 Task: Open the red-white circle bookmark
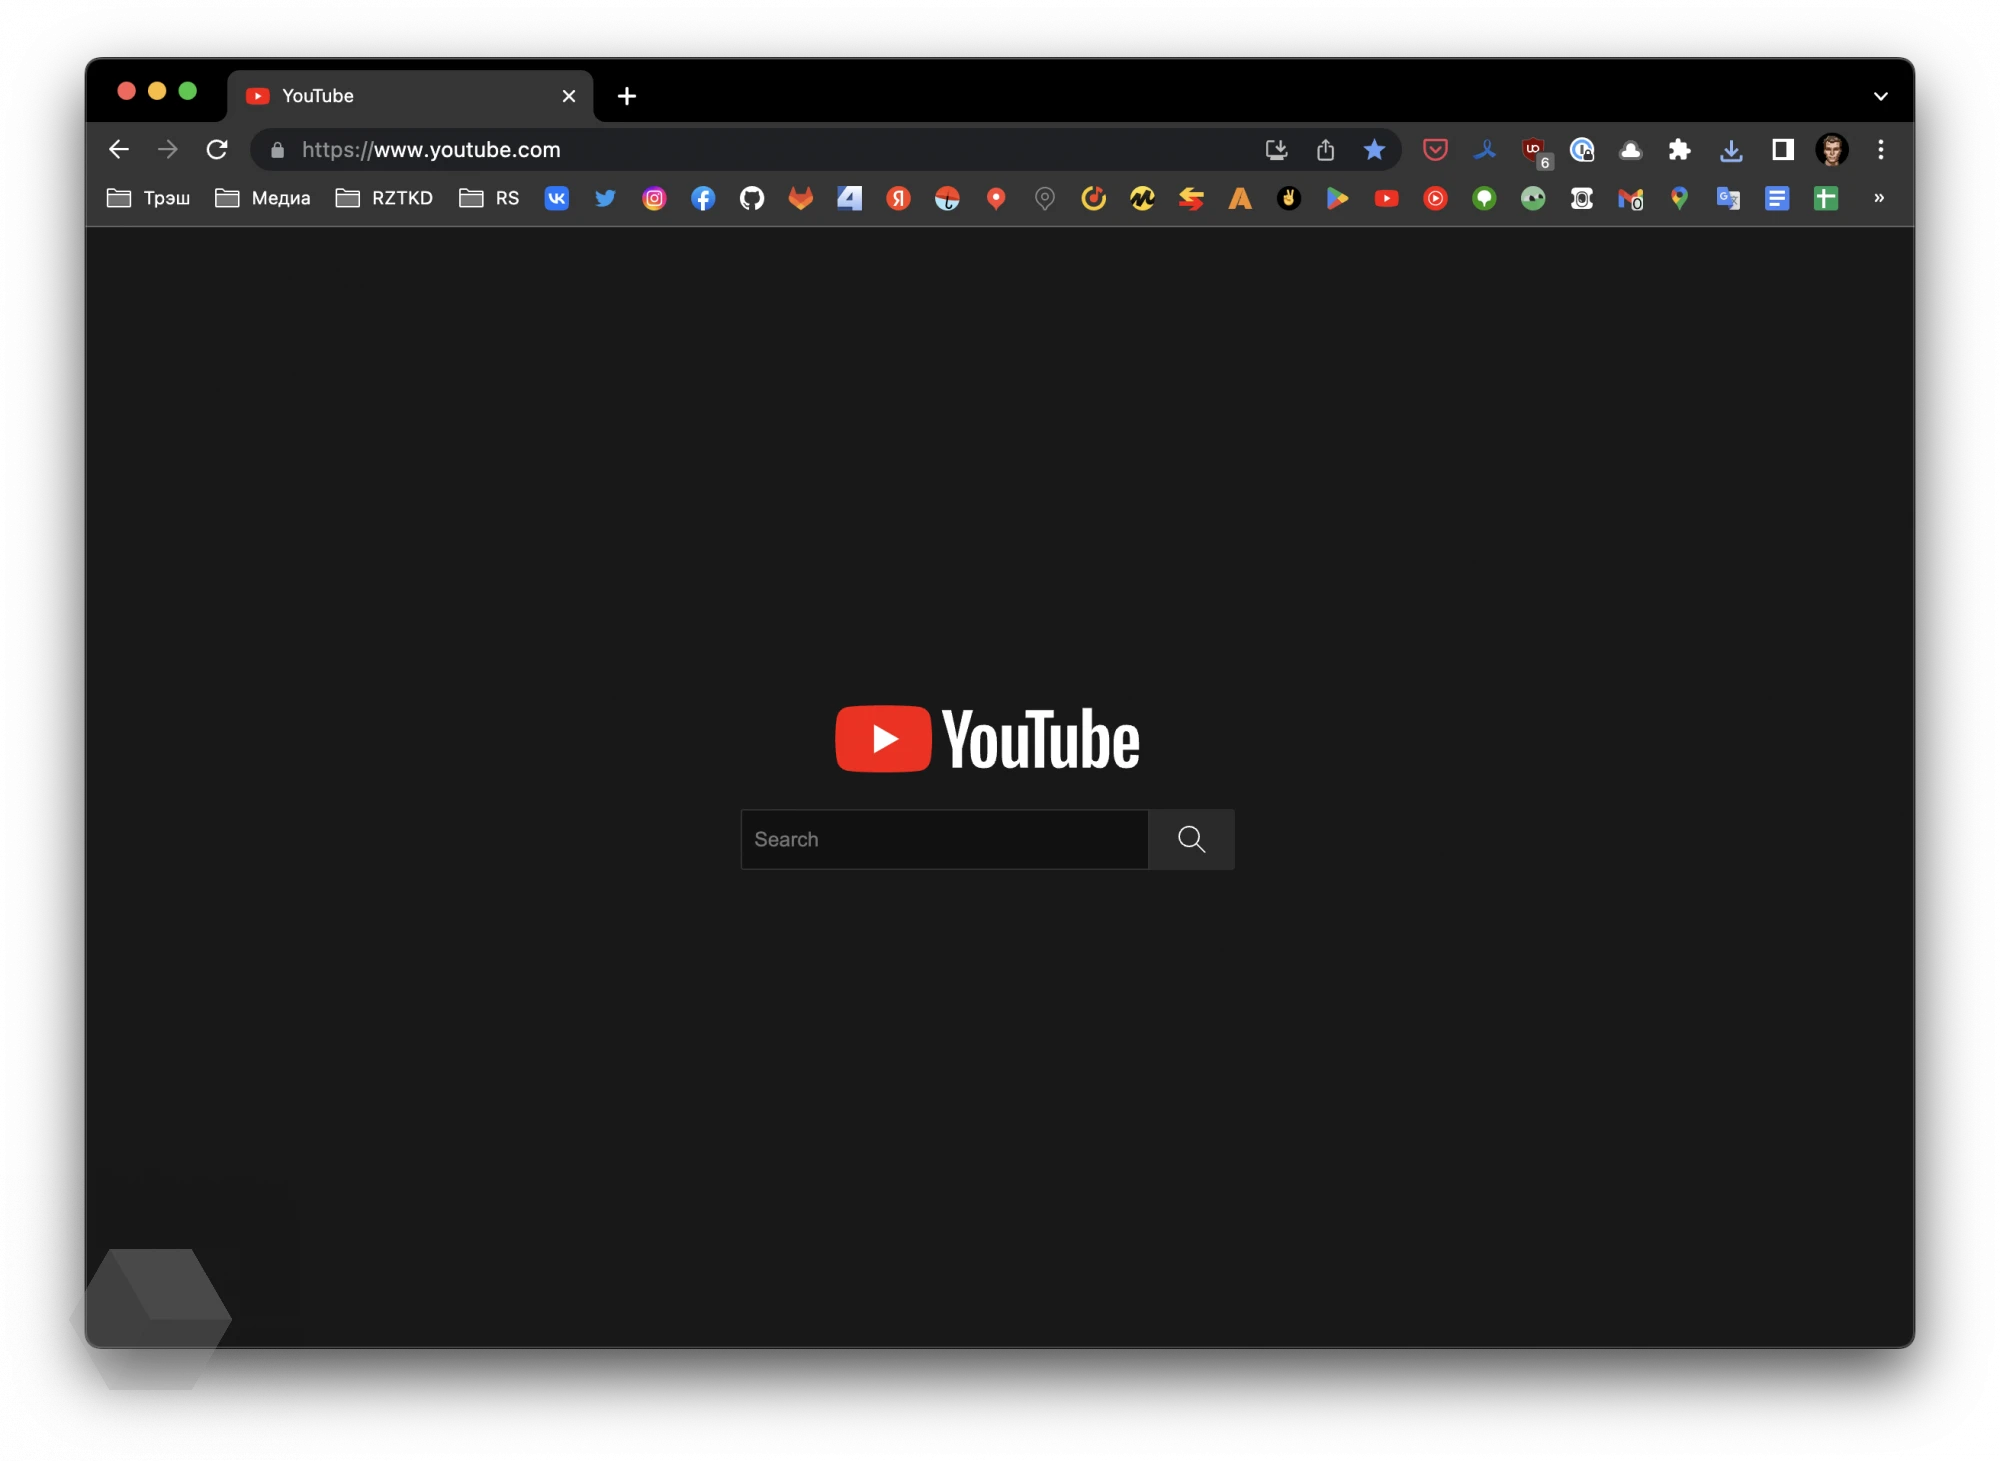(x=947, y=198)
